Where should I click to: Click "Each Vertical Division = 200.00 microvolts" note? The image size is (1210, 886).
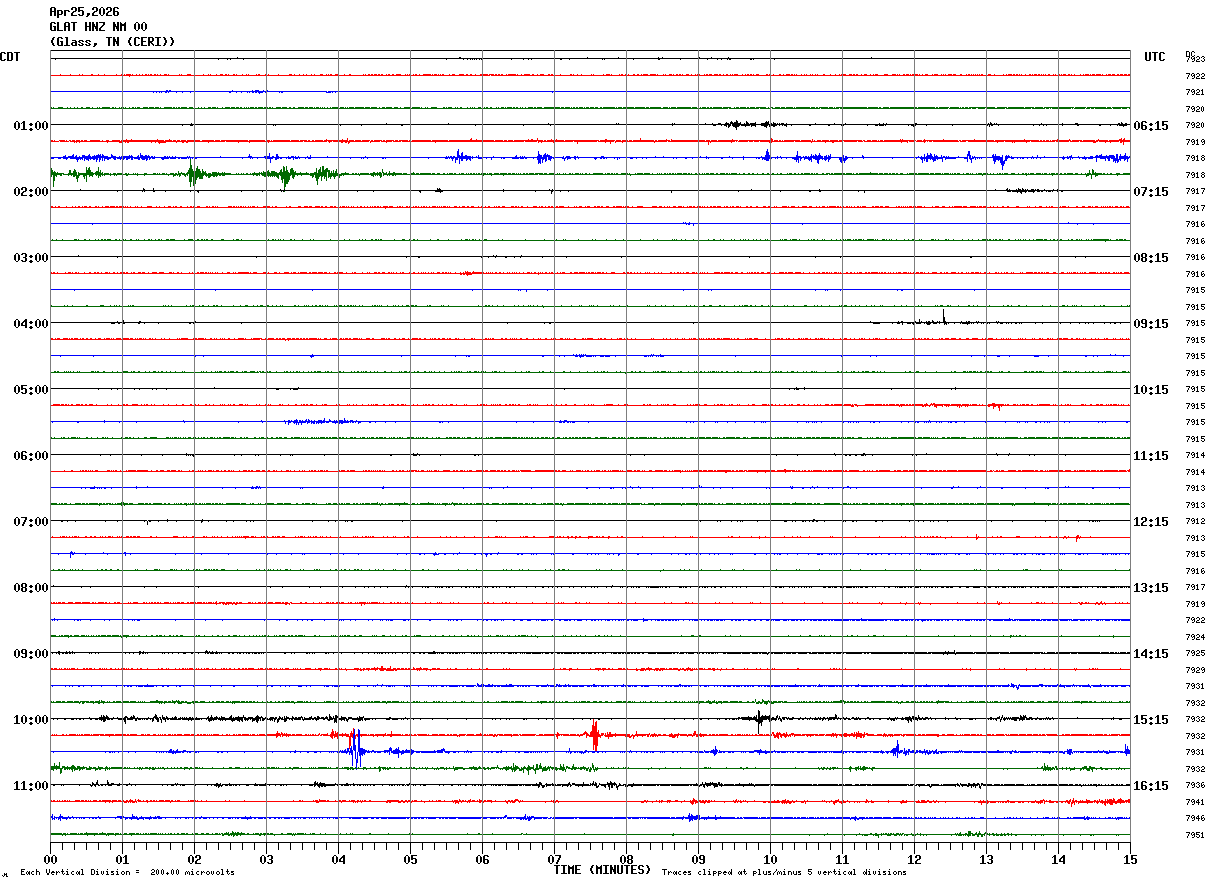coord(127,872)
